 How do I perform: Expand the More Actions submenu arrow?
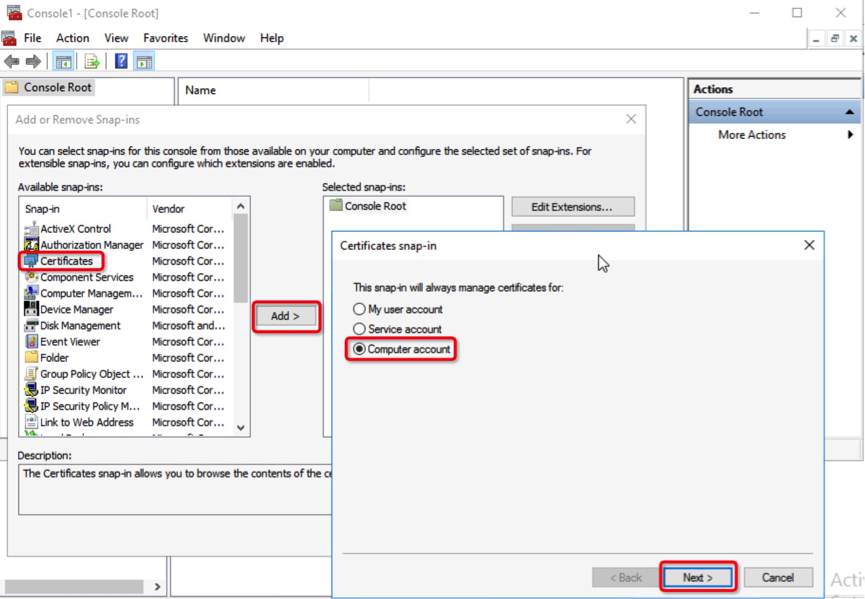(x=850, y=135)
